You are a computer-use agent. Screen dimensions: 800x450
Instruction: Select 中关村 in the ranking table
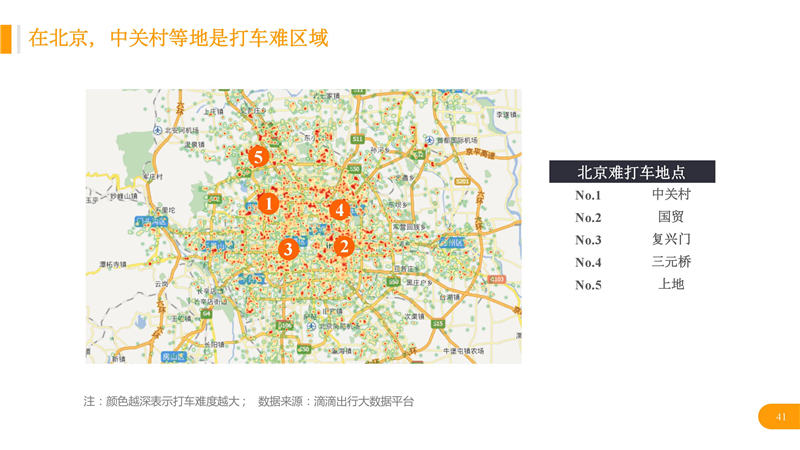click(x=671, y=194)
